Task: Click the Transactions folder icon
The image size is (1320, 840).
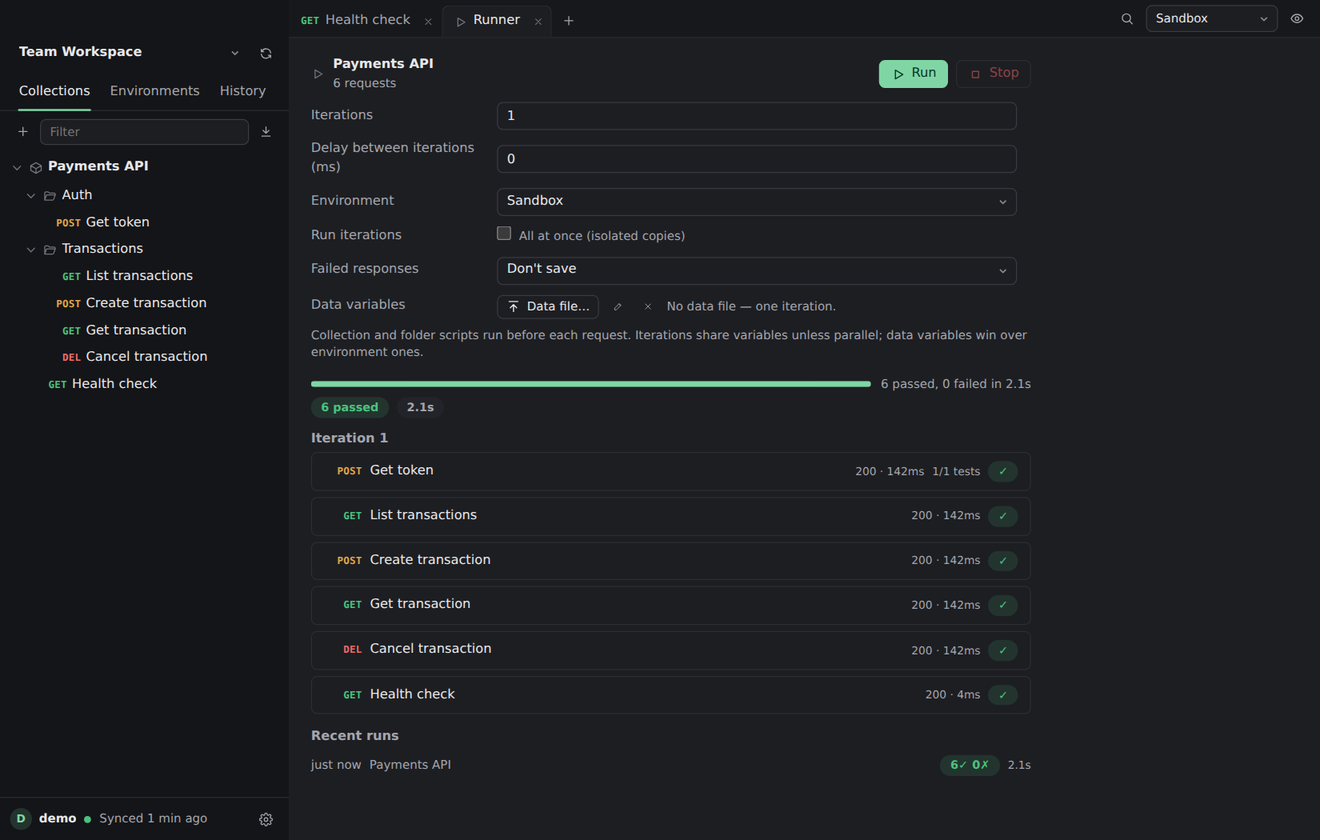Action: click(x=50, y=250)
